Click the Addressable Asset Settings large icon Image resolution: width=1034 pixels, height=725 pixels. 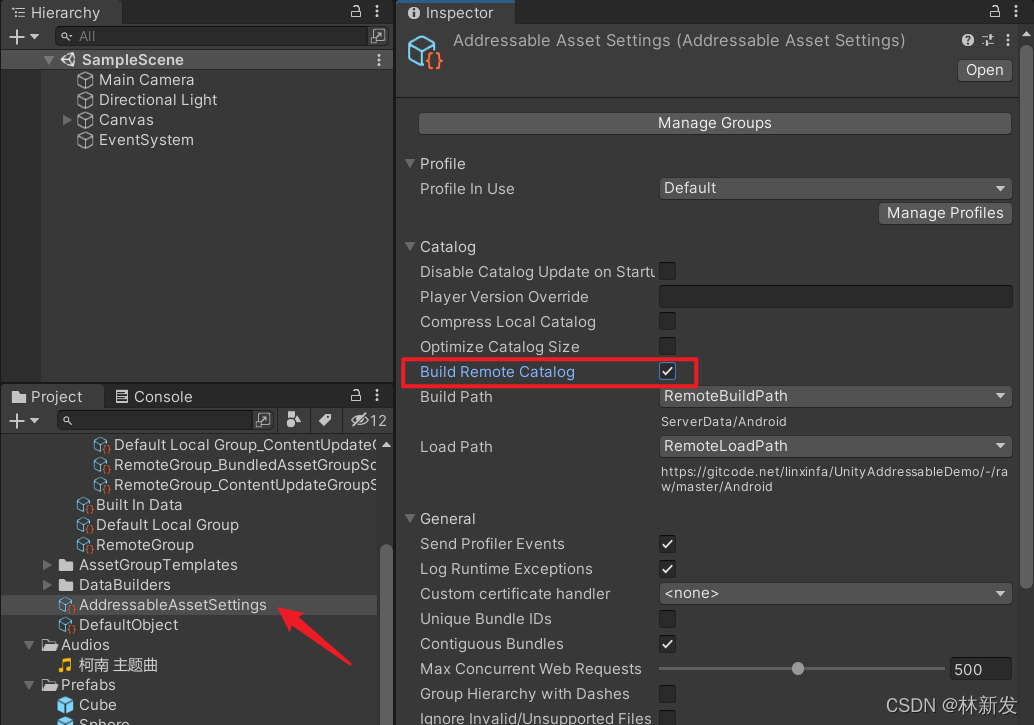[x=425, y=53]
